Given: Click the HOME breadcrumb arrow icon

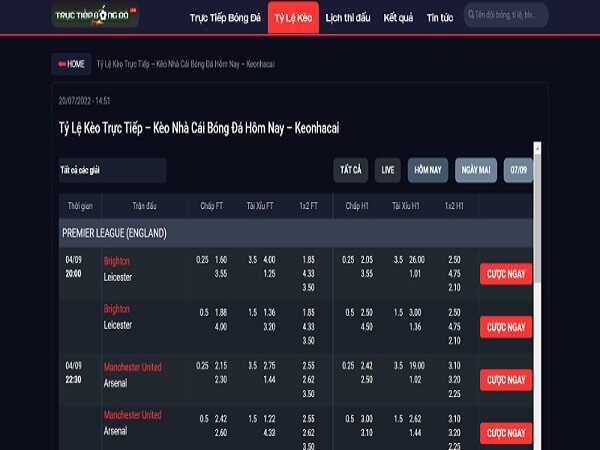Looking at the screenshot, I should tap(61, 64).
